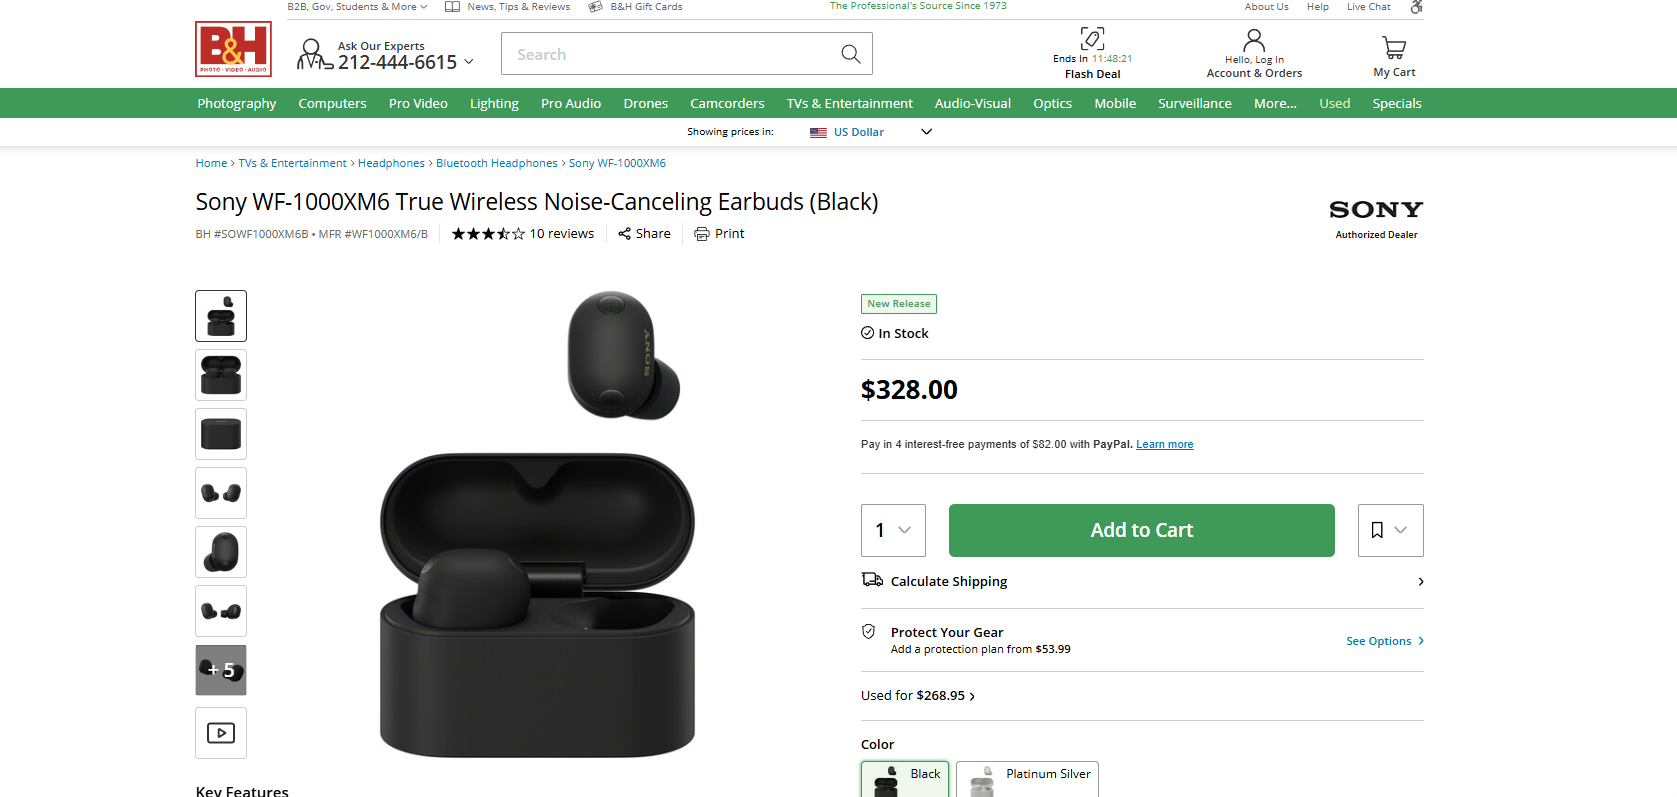Open the Flash Deal price tag icon
This screenshot has width=1677, height=797.
1091,38
